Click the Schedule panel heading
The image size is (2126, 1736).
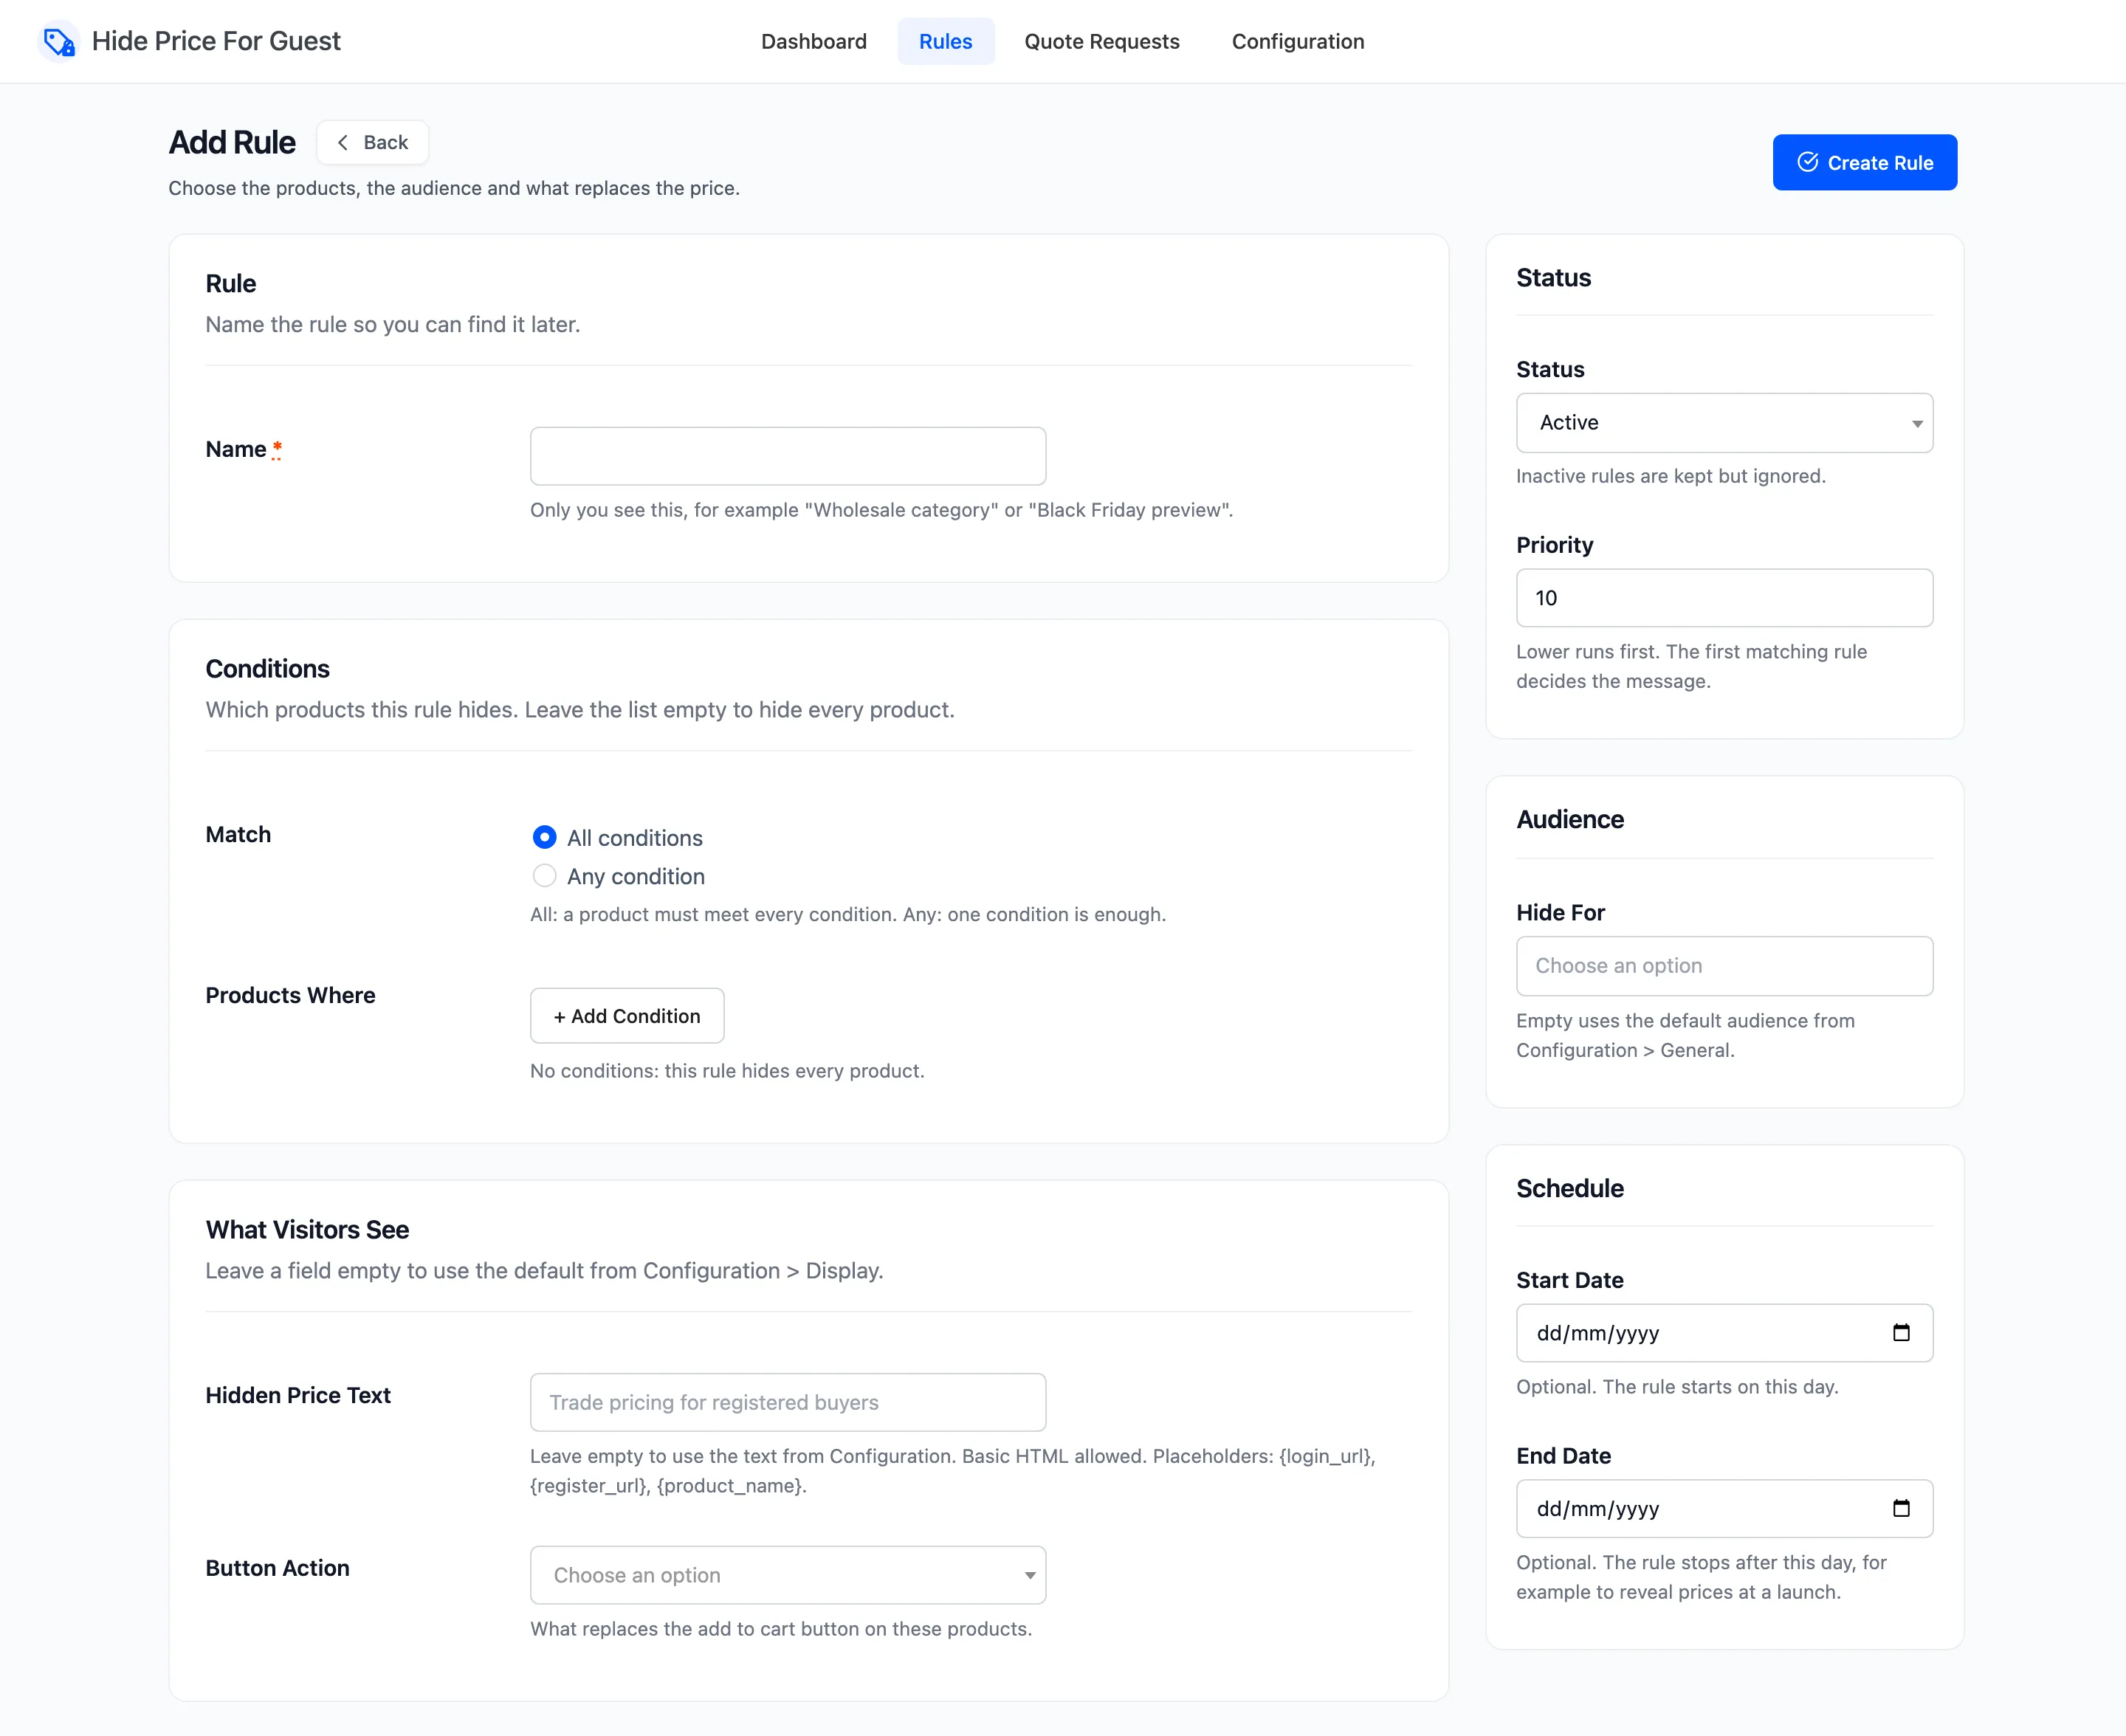[x=1569, y=1188]
